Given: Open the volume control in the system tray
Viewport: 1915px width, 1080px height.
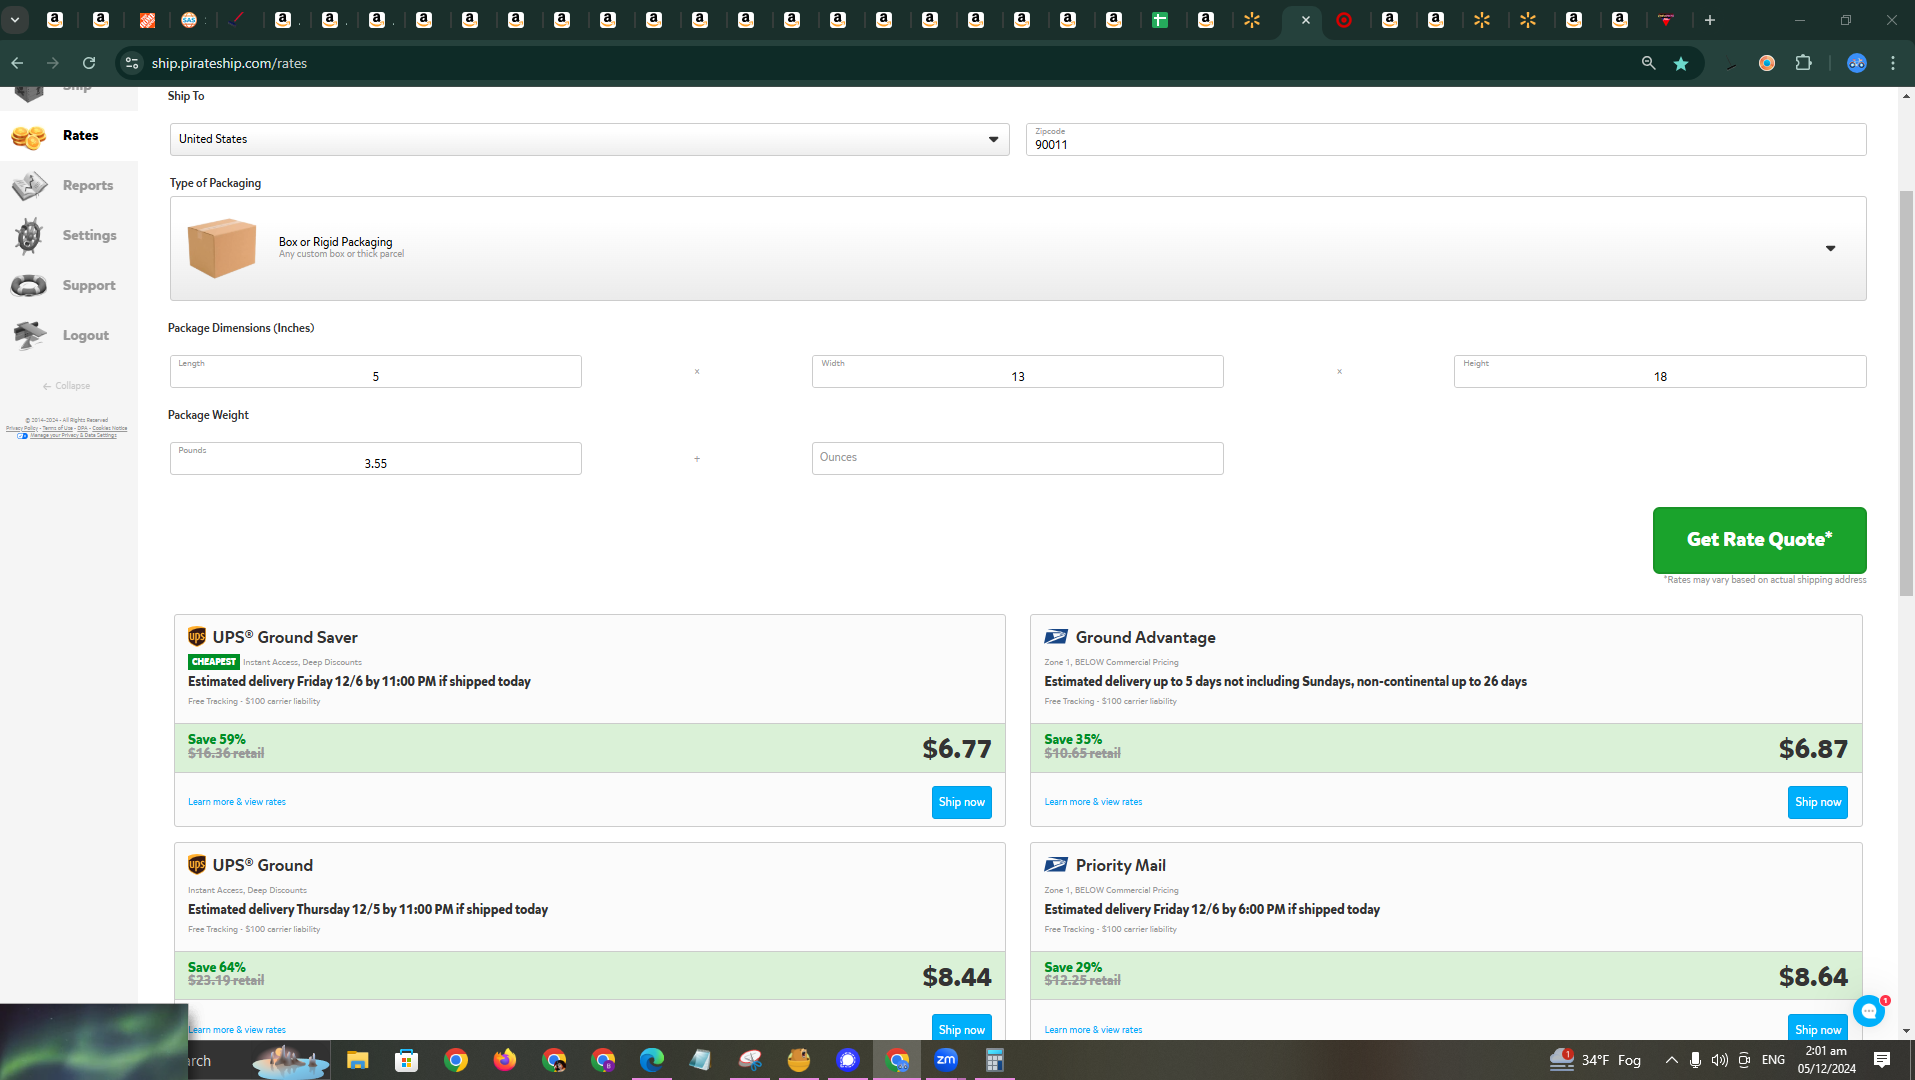Looking at the screenshot, I should pyautogui.click(x=1719, y=1060).
